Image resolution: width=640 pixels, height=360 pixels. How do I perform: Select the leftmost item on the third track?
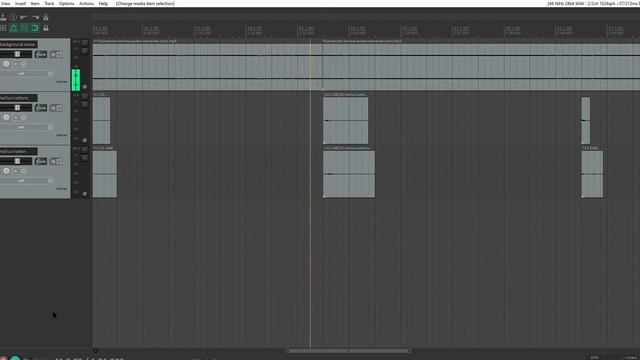tap(105, 174)
